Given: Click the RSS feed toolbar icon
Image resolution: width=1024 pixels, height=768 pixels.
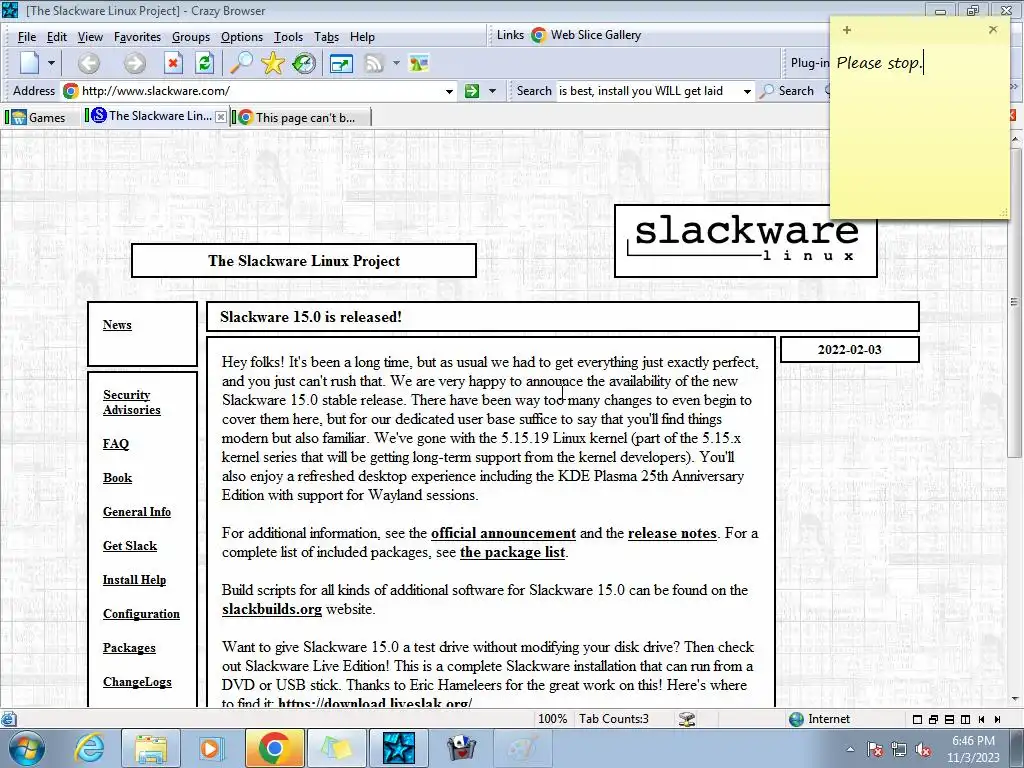Looking at the screenshot, I should [x=374, y=63].
